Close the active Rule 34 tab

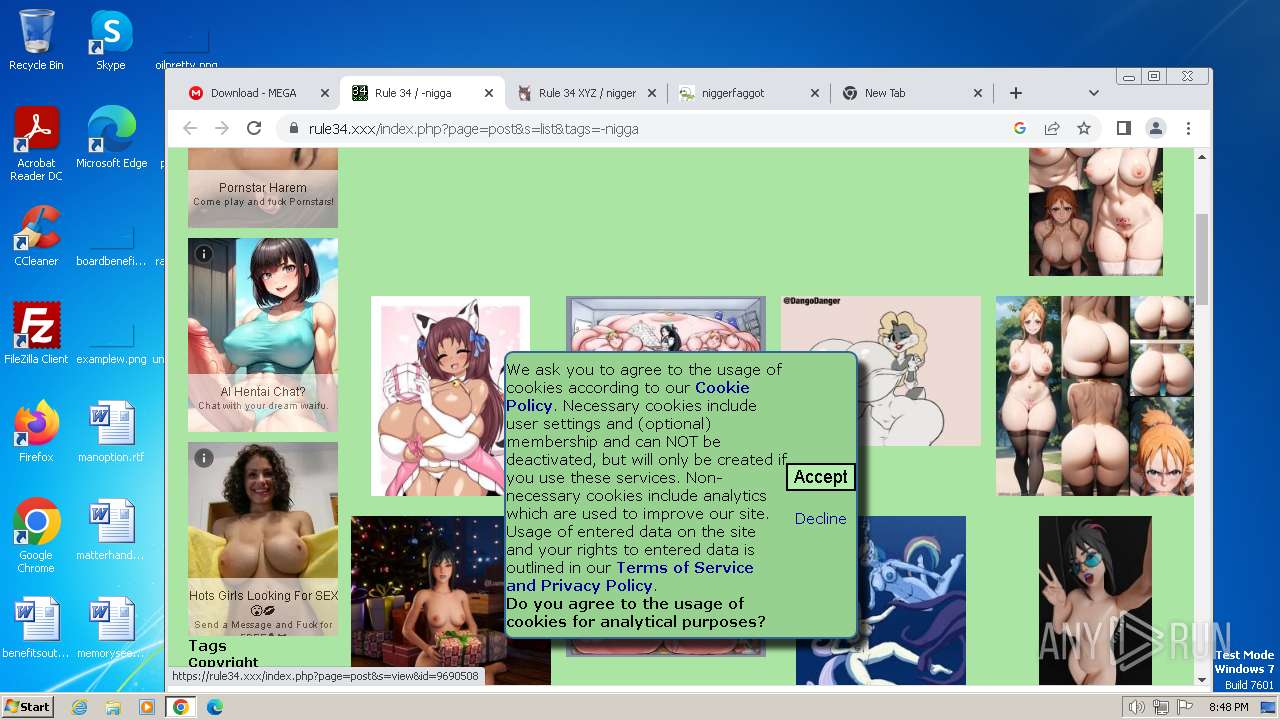pyautogui.click(x=489, y=93)
